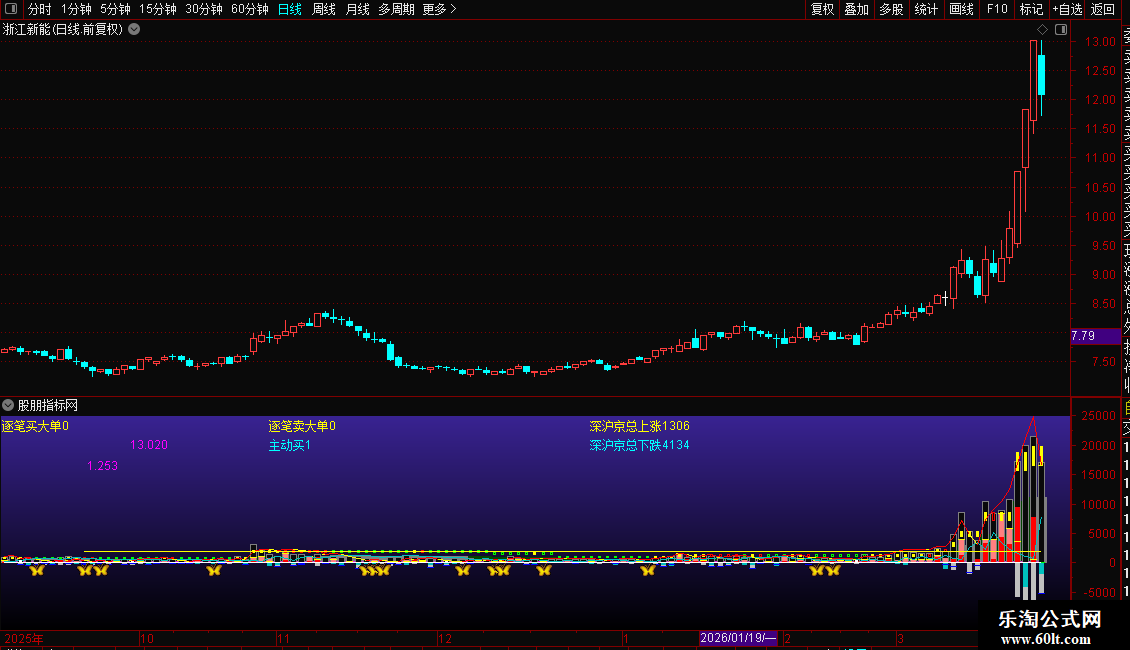The width and height of the screenshot is (1130, 650).
Task: Click month 12 on the time axis
Action: (445, 638)
